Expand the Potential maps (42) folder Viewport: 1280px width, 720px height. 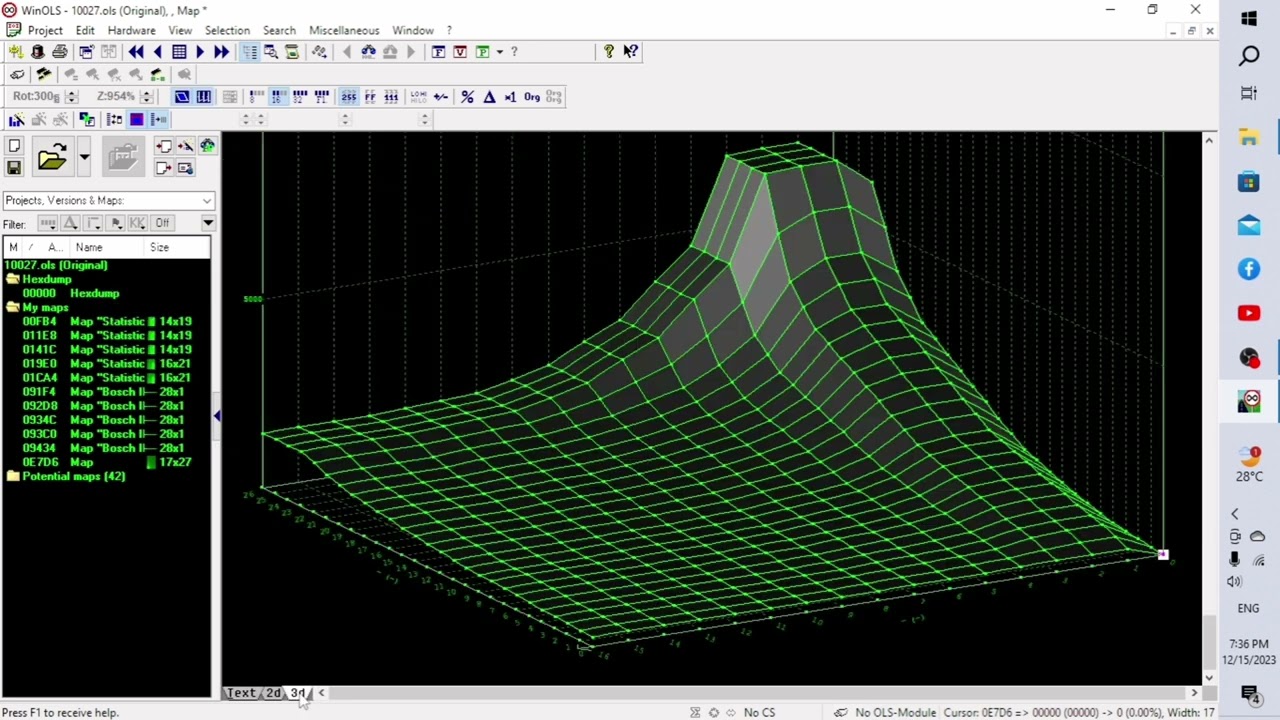[12, 477]
